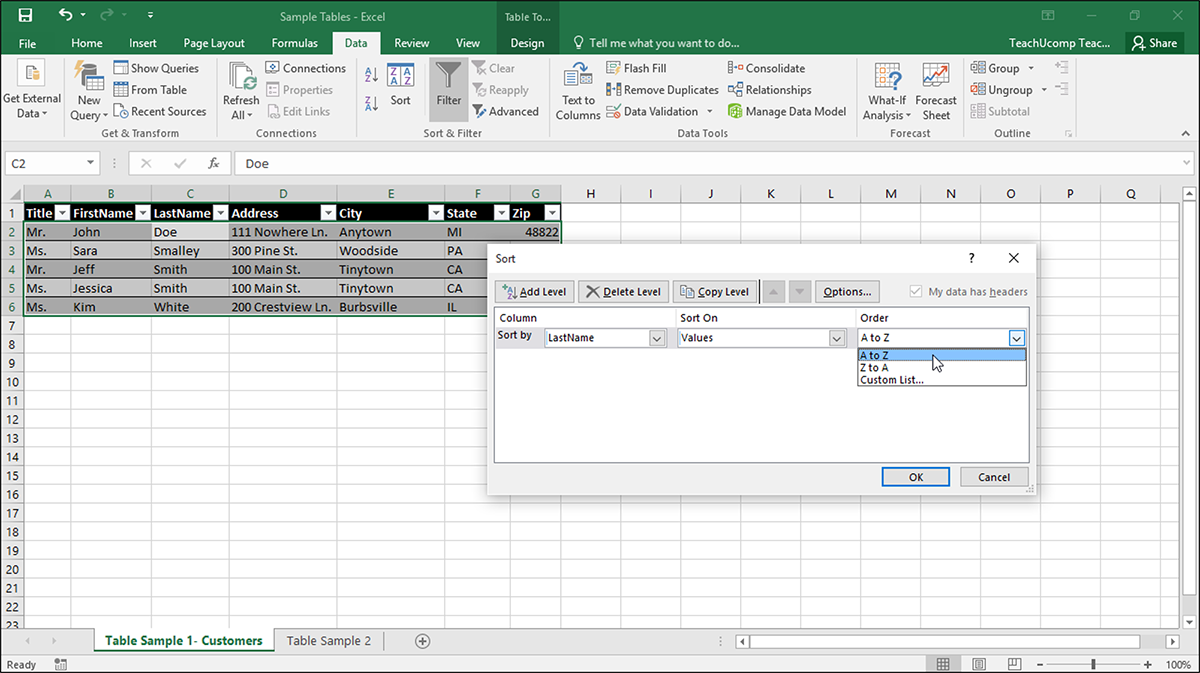Open the Sort On dropdown in the dialog
Image resolution: width=1200 pixels, height=673 pixels.
tap(838, 338)
